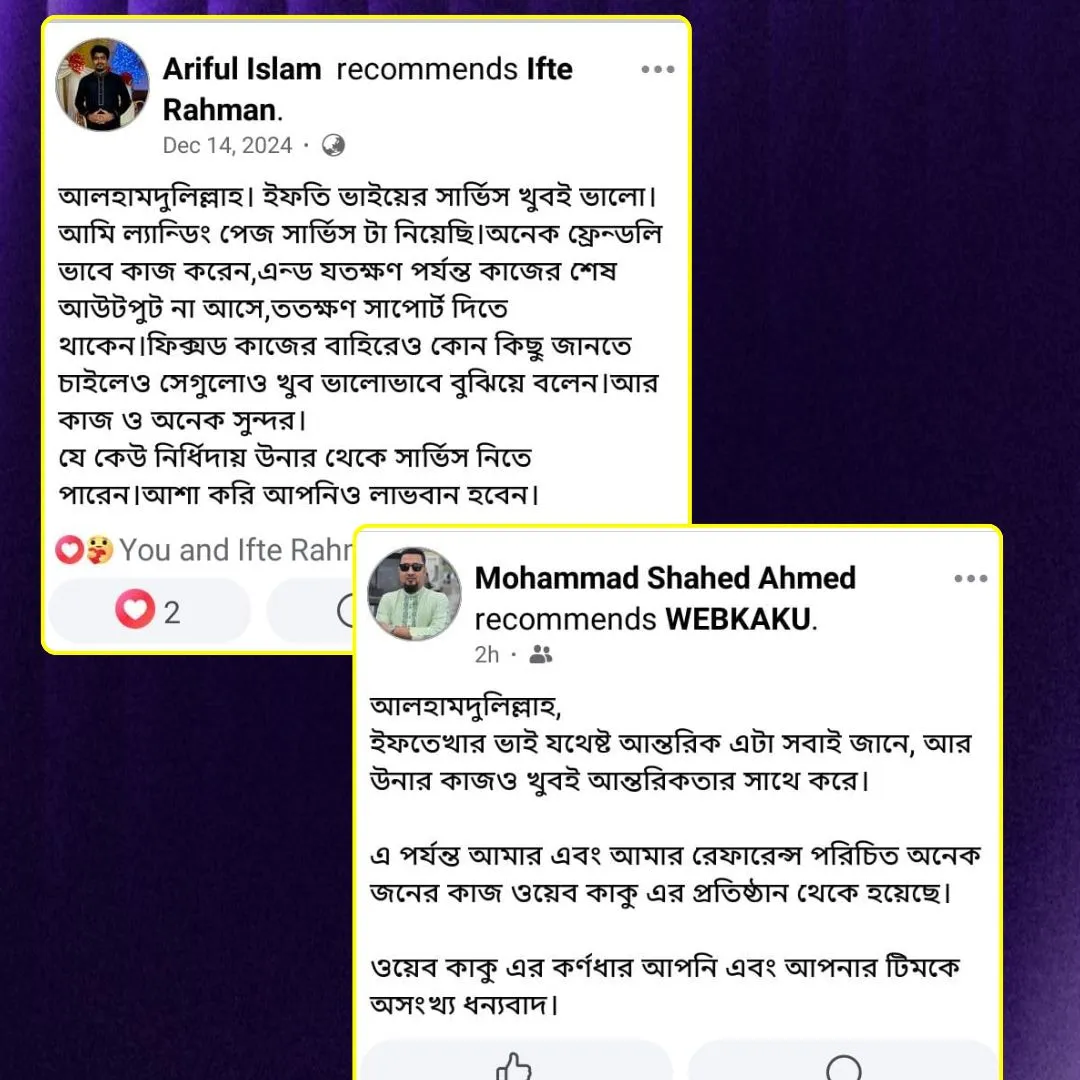The width and height of the screenshot is (1080, 1080).
Task: Visit the WEBKAKU page link
Action: point(738,619)
